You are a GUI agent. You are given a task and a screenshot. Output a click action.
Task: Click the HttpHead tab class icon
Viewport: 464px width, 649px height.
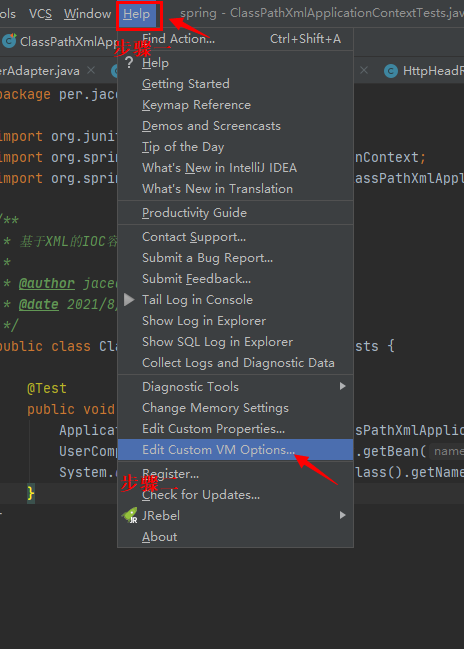[391, 71]
